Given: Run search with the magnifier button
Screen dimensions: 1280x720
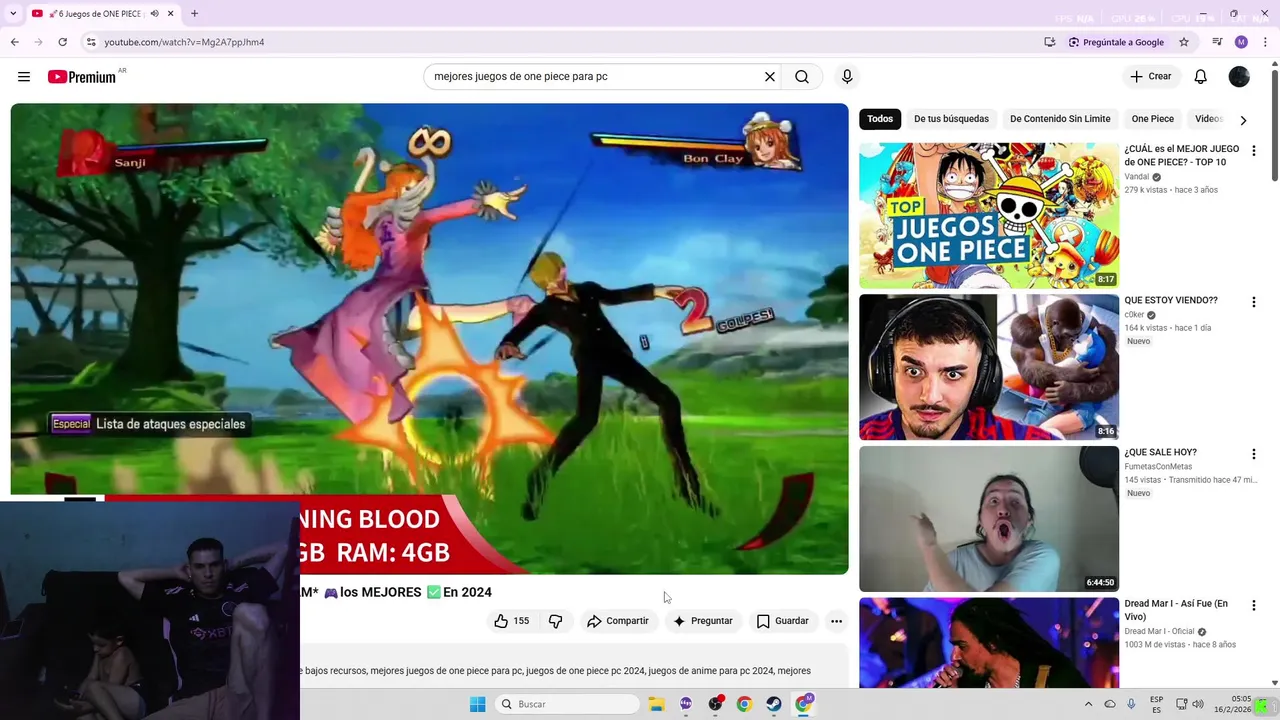Looking at the screenshot, I should pos(802,77).
